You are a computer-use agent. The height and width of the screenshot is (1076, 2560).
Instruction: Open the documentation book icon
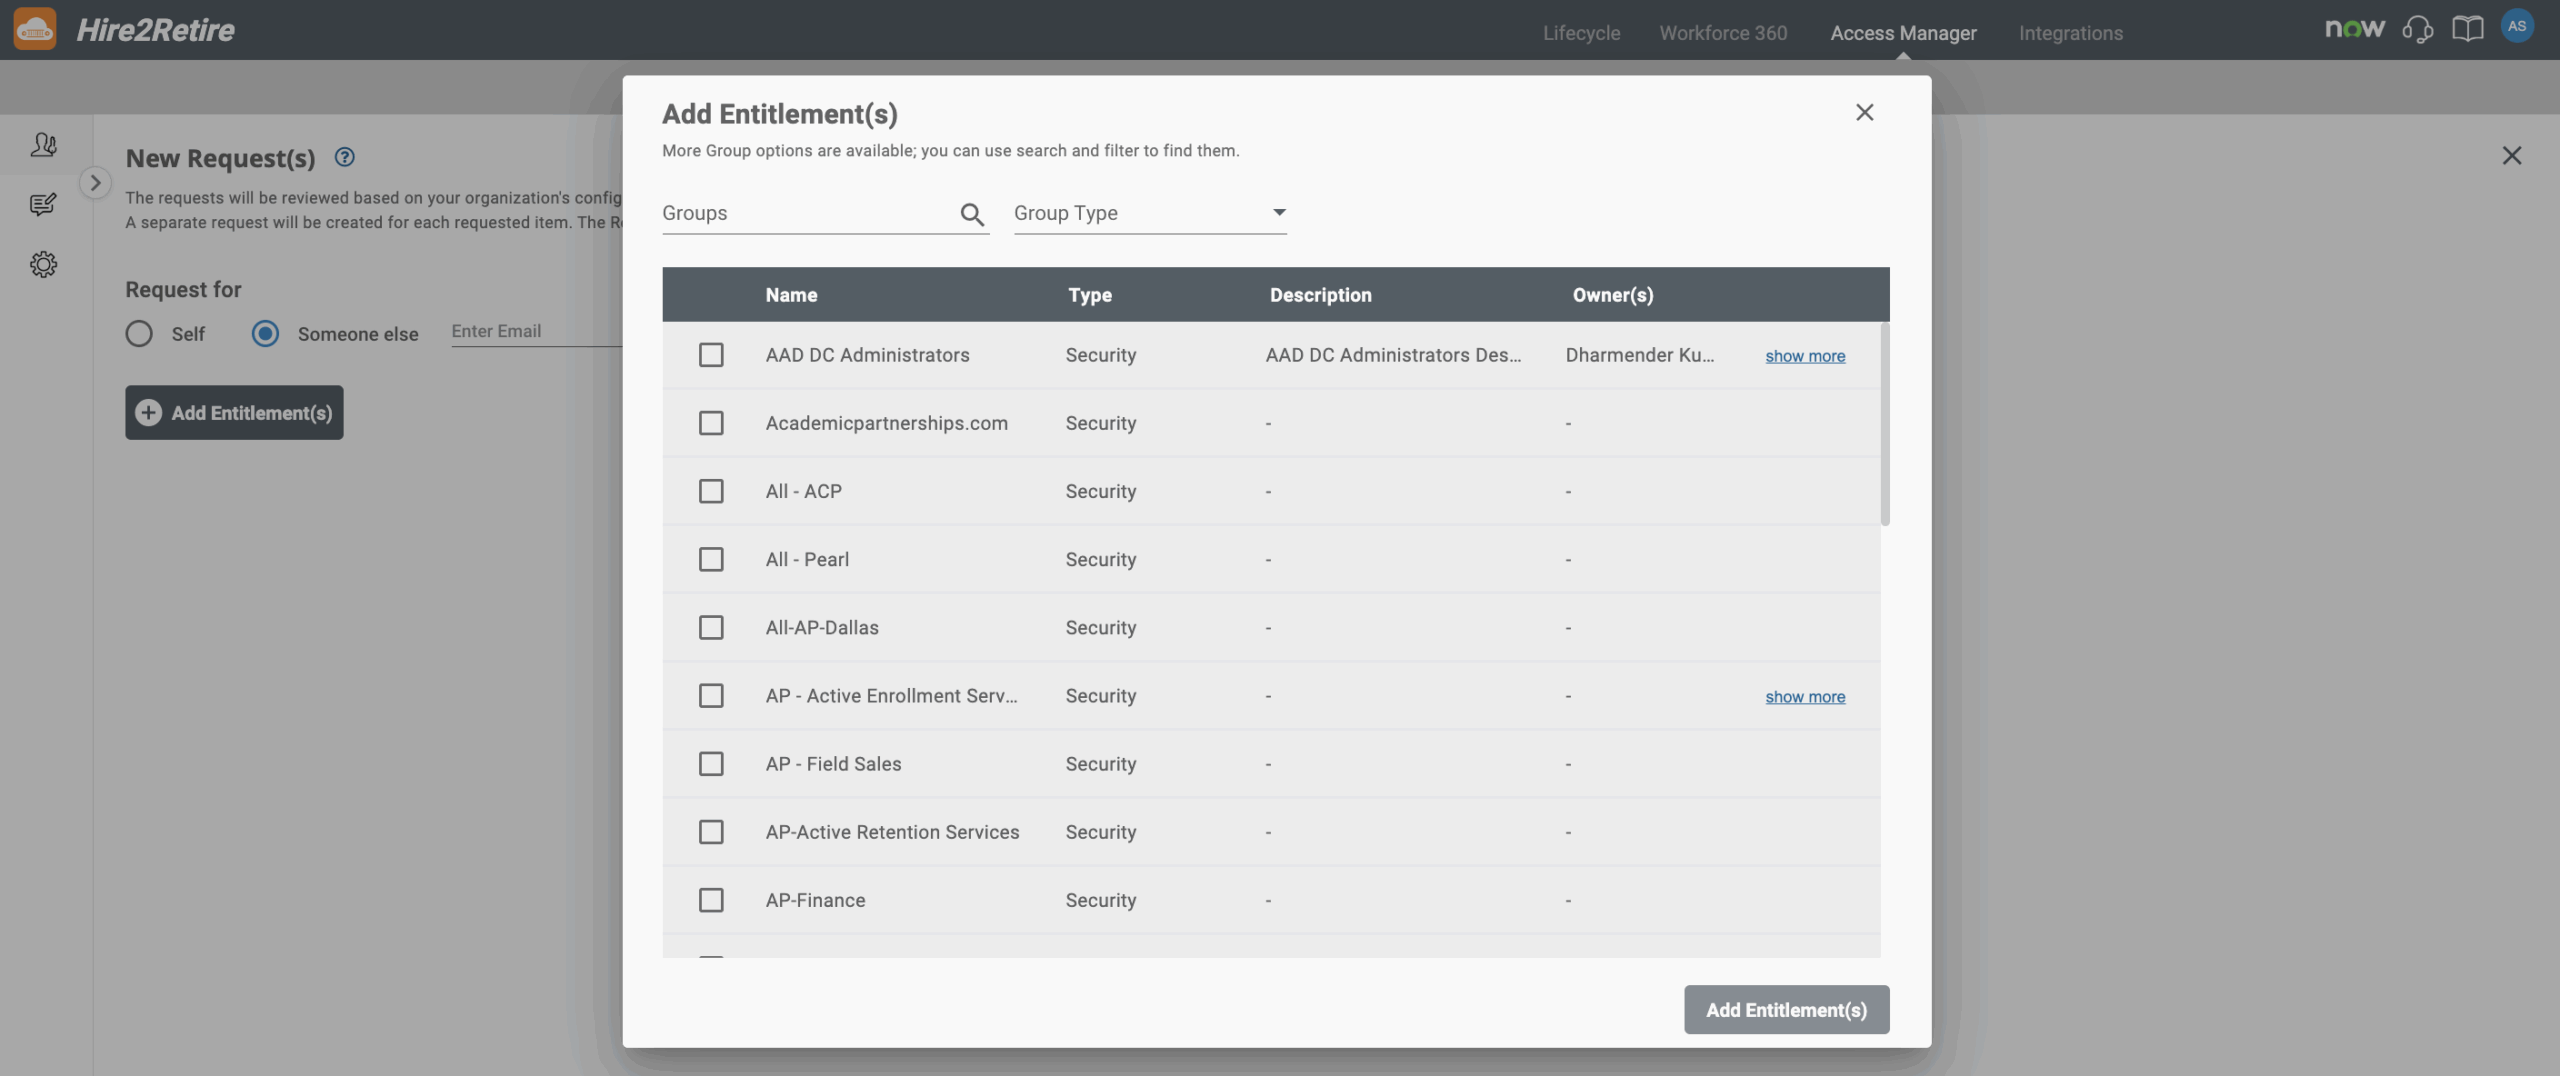[2468, 28]
